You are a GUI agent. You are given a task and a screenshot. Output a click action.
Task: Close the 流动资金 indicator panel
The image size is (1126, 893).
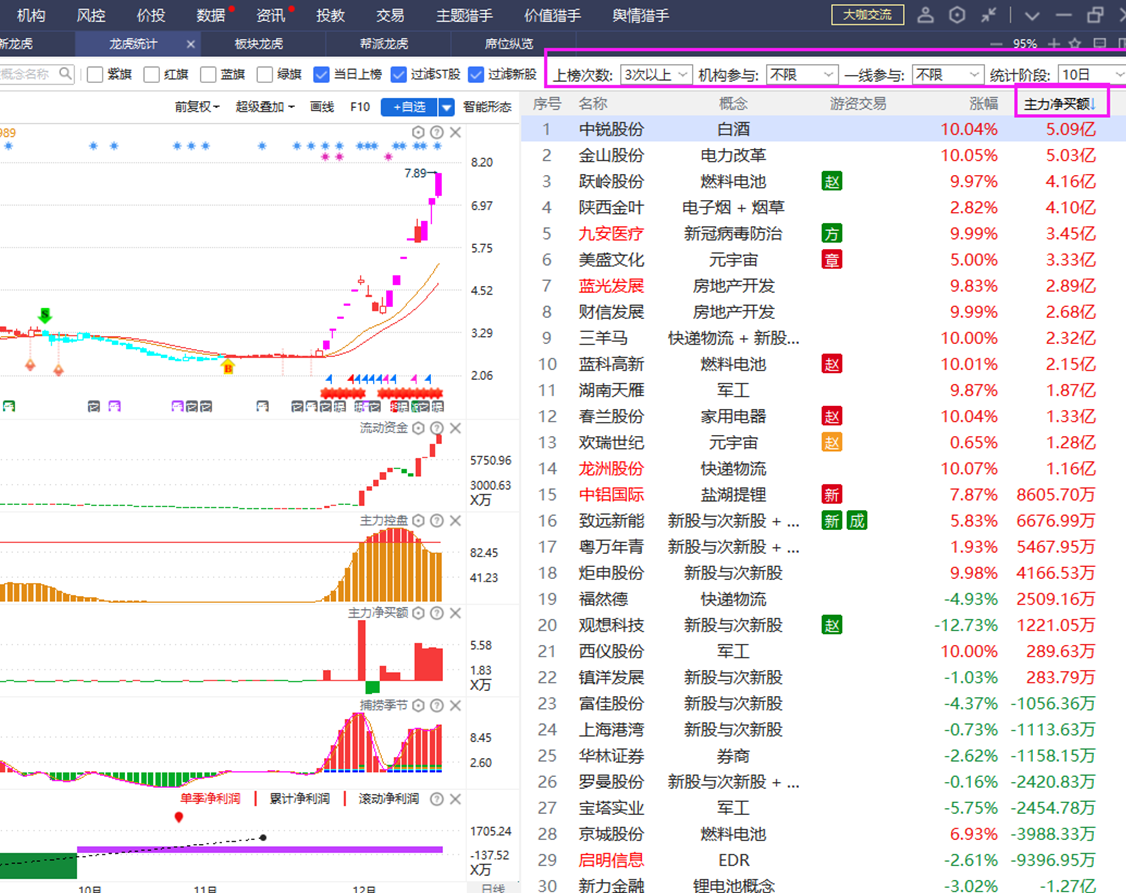coord(455,428)
